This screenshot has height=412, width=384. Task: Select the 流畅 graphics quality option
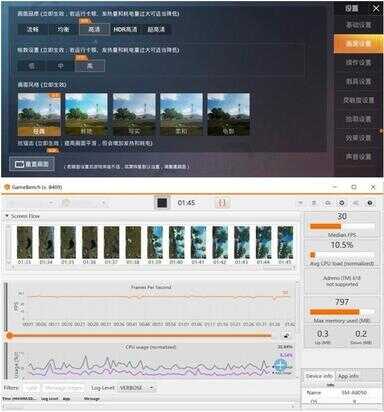point(32,29)
